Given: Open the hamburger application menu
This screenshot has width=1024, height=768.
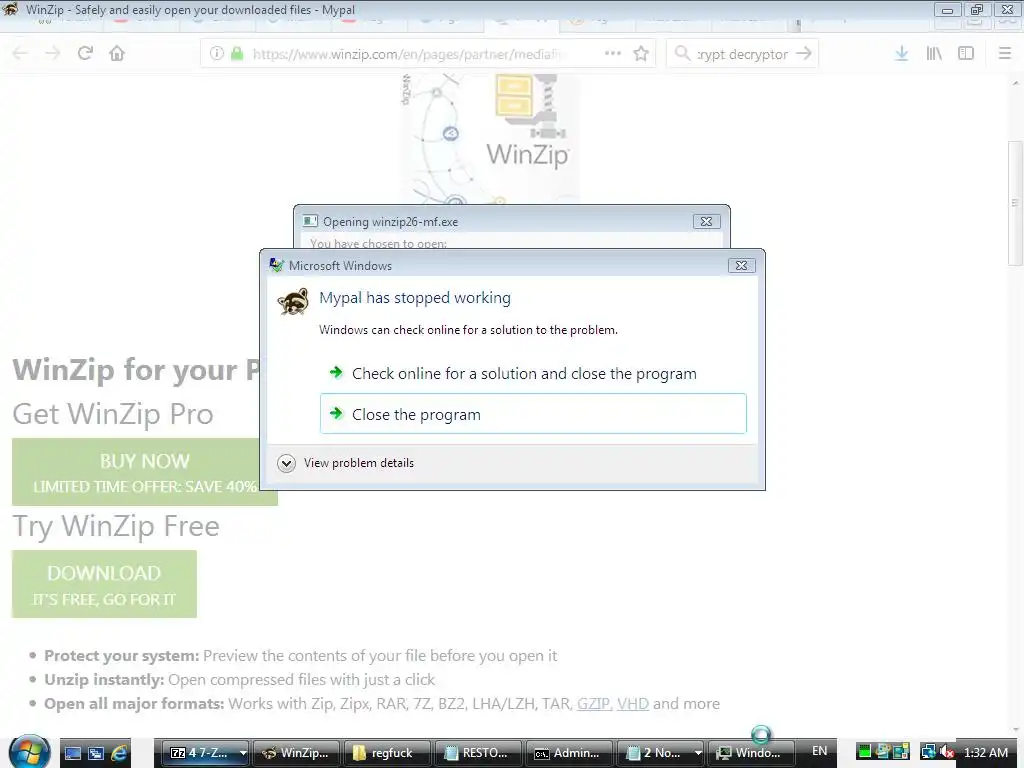Looking at the screenshot, I should coord(1005,54).
